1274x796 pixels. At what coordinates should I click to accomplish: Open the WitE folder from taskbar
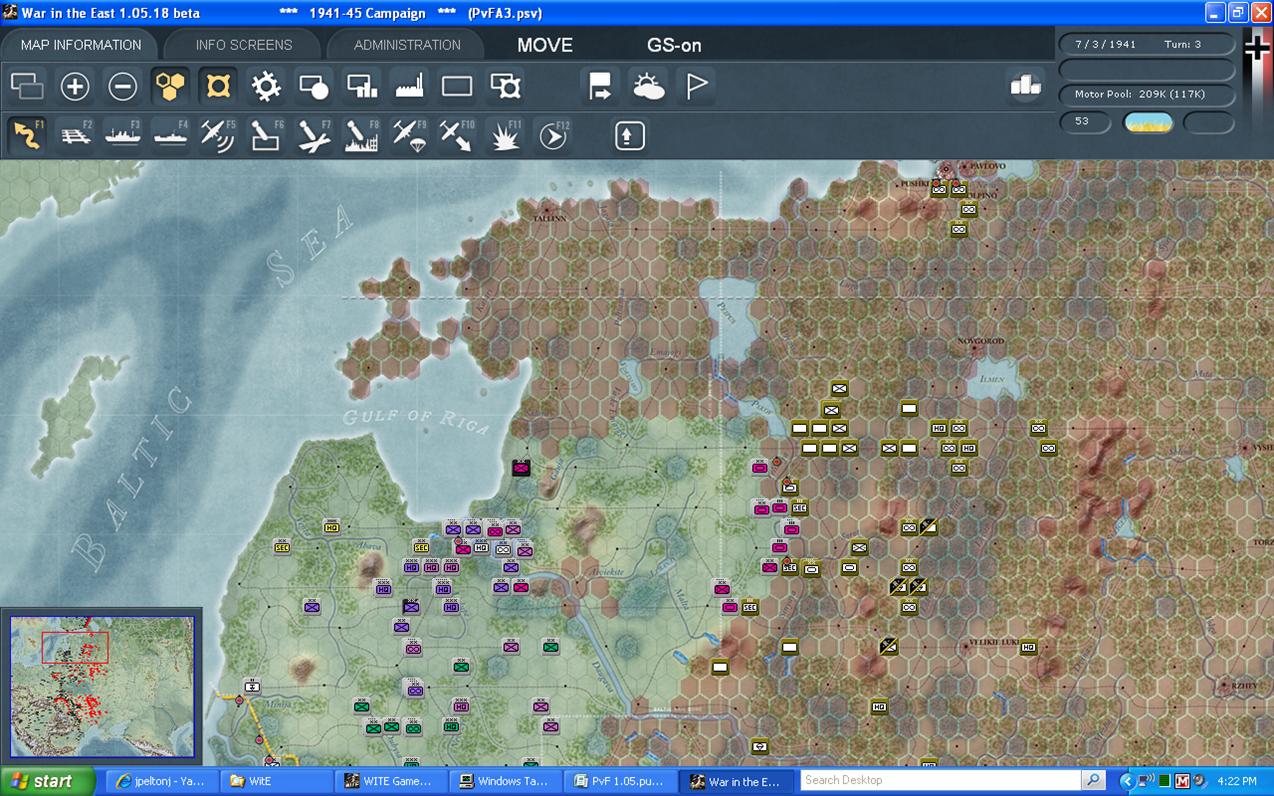[277, 781]
